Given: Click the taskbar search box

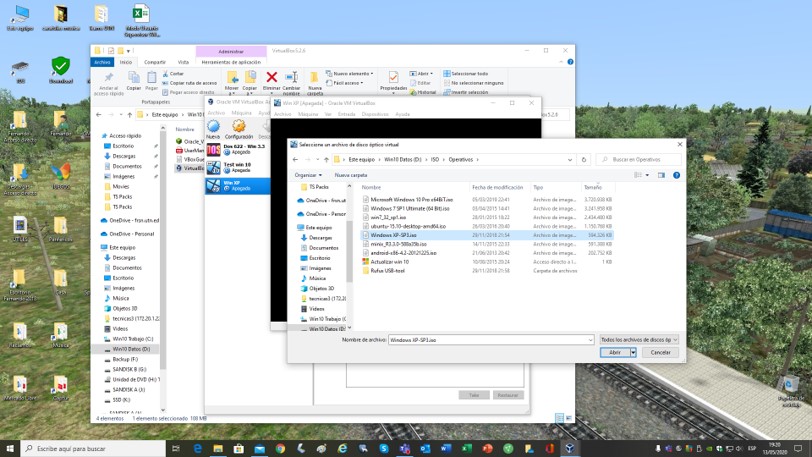Looking at the screenshot, I should [93, 449].
